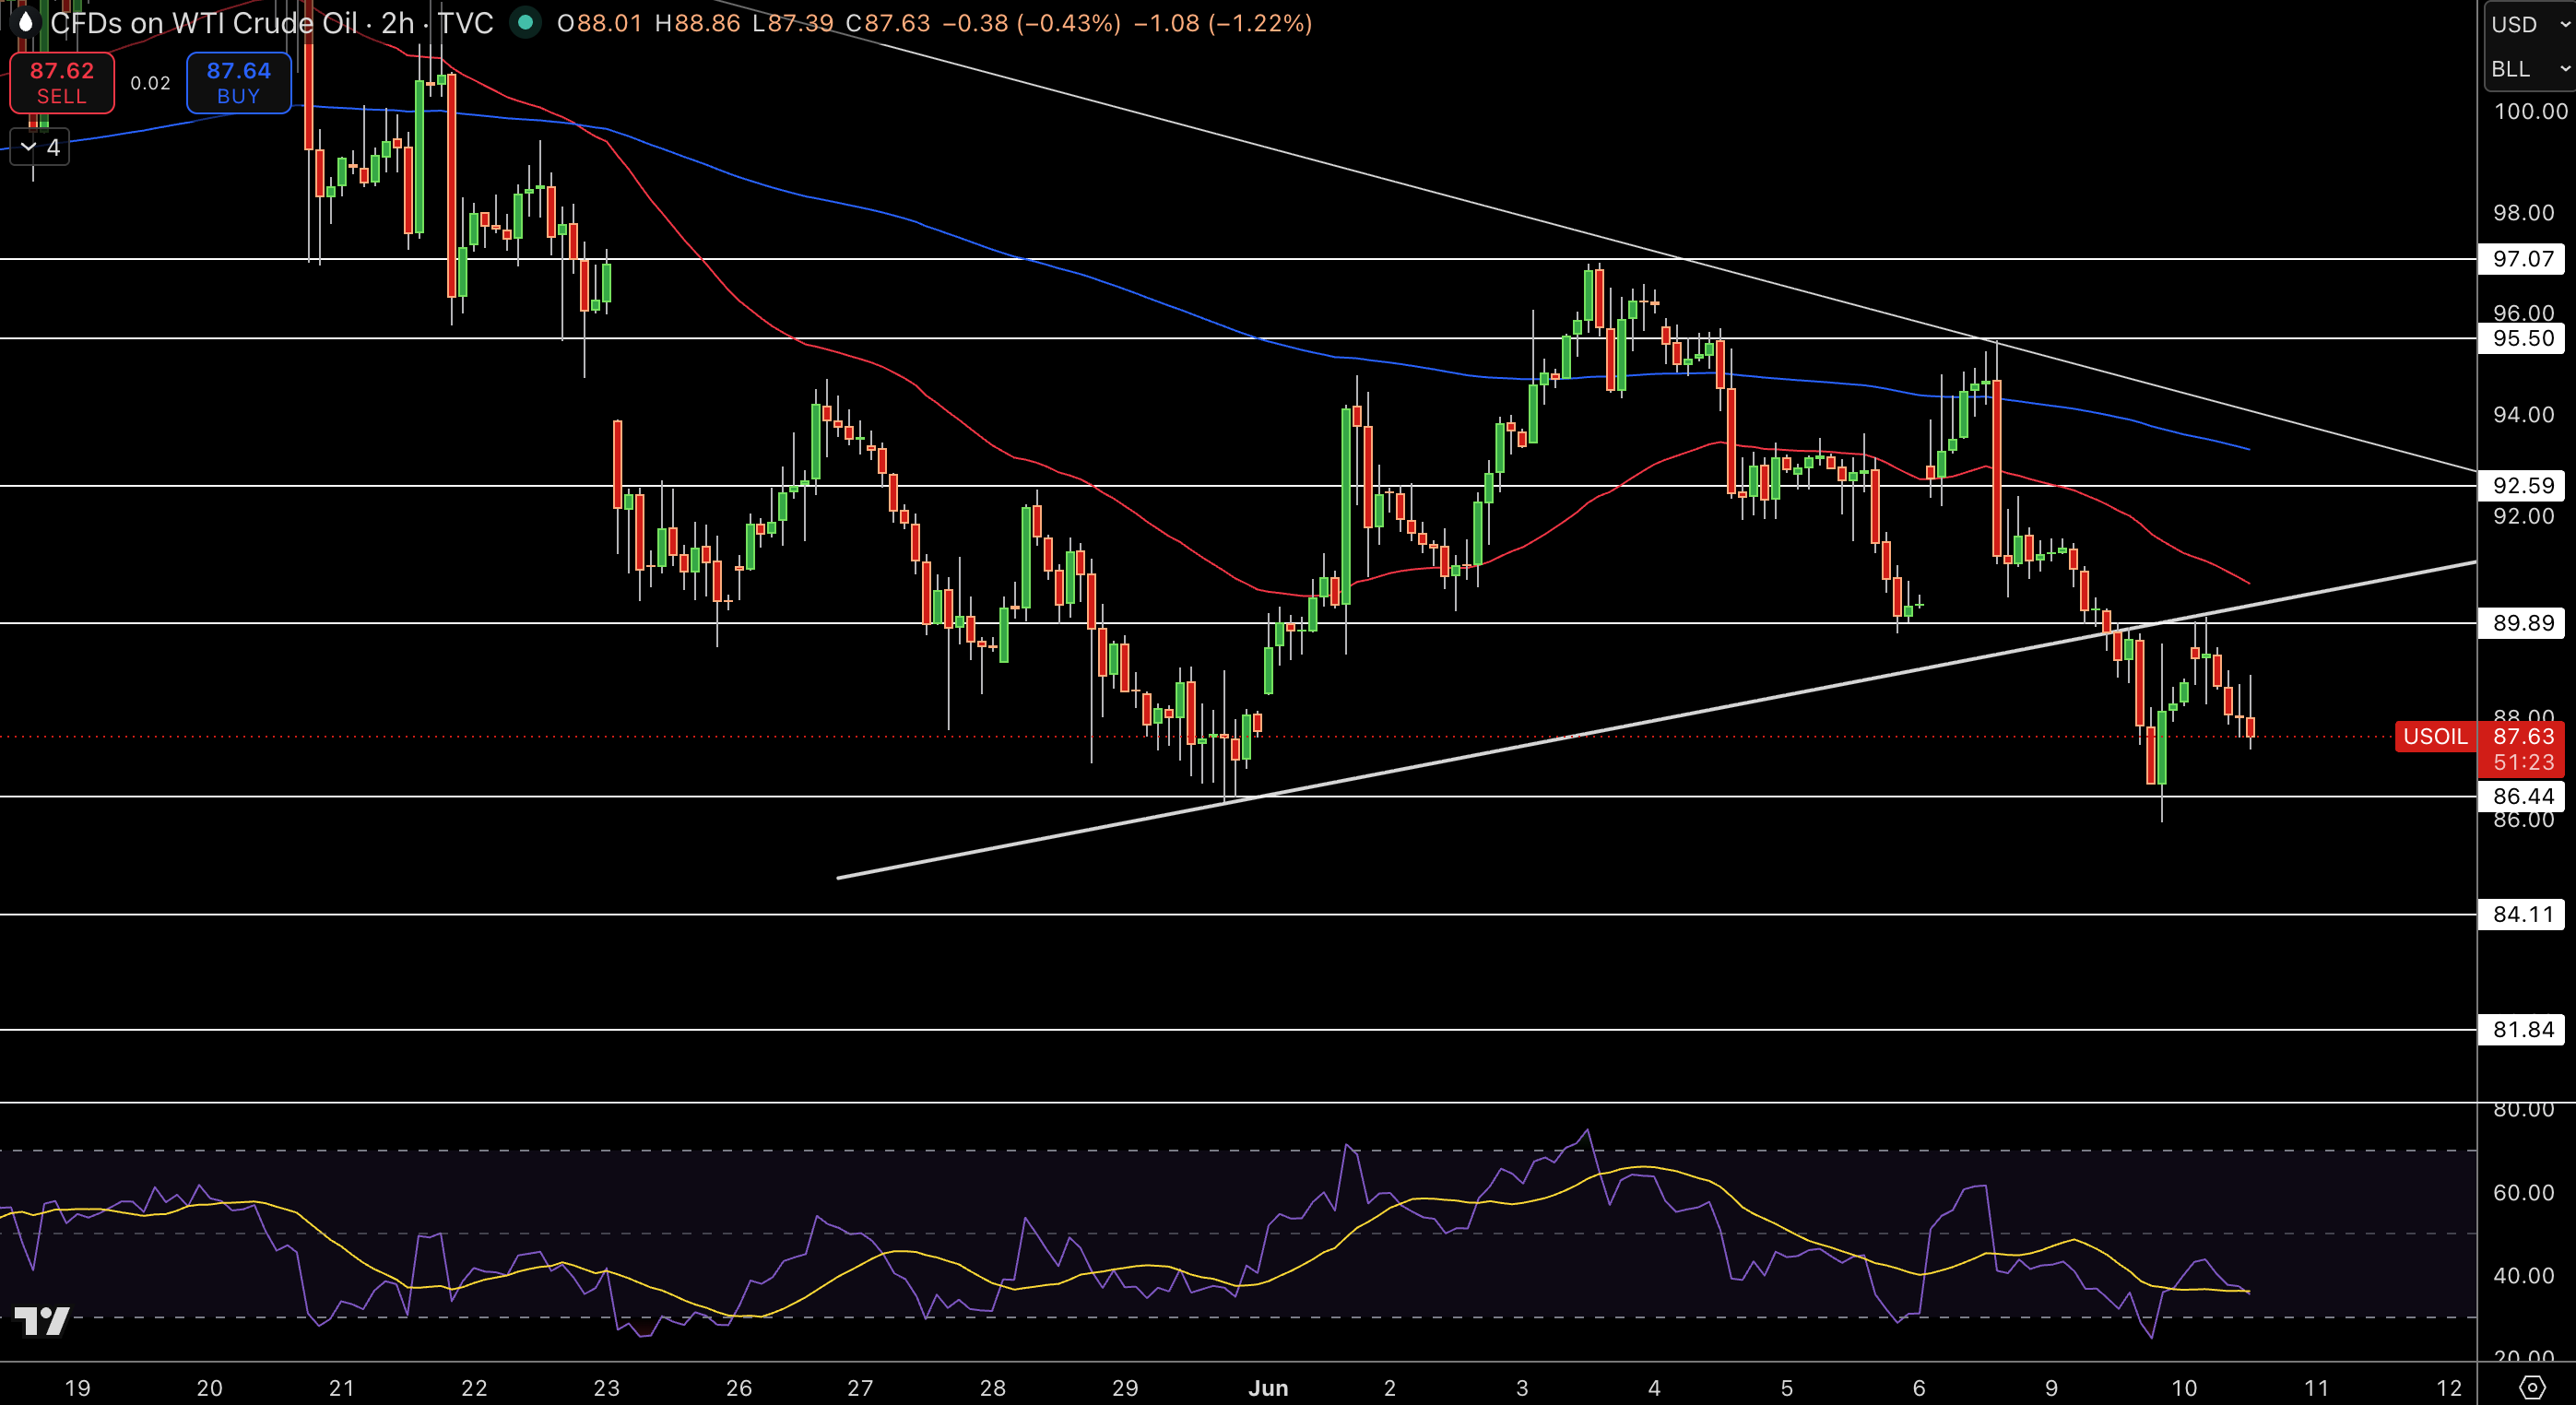The height and width of the screenshot is (1405, 2576).
Task: Click the current price 87.63 label
Action: [x=2523, y=736]
